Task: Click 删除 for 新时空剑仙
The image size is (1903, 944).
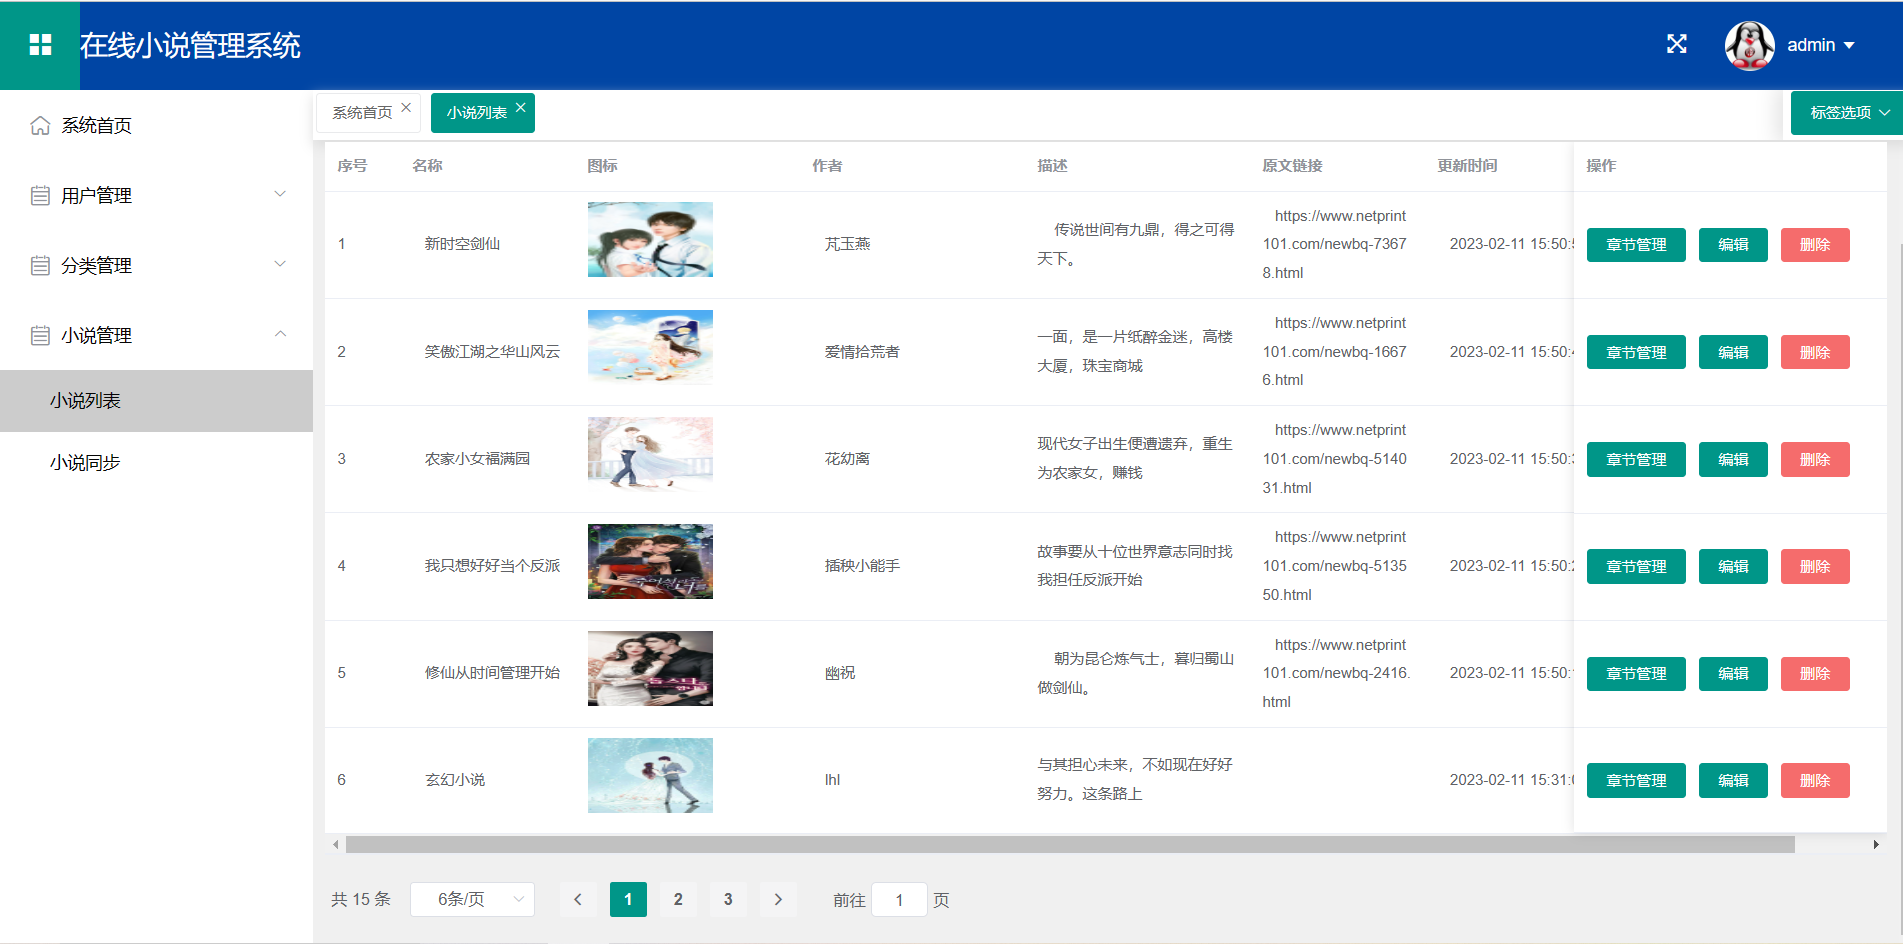Action: pyautogui.click(x=1815, y=245)
